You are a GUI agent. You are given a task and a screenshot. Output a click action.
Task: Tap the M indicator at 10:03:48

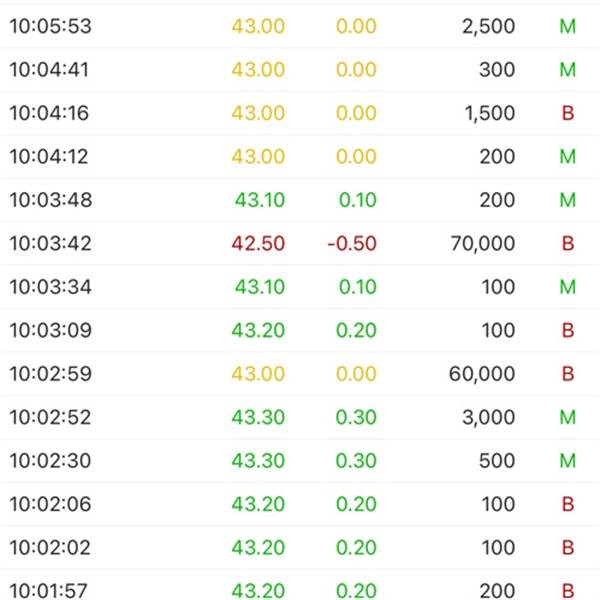click(x=567, y=200)
